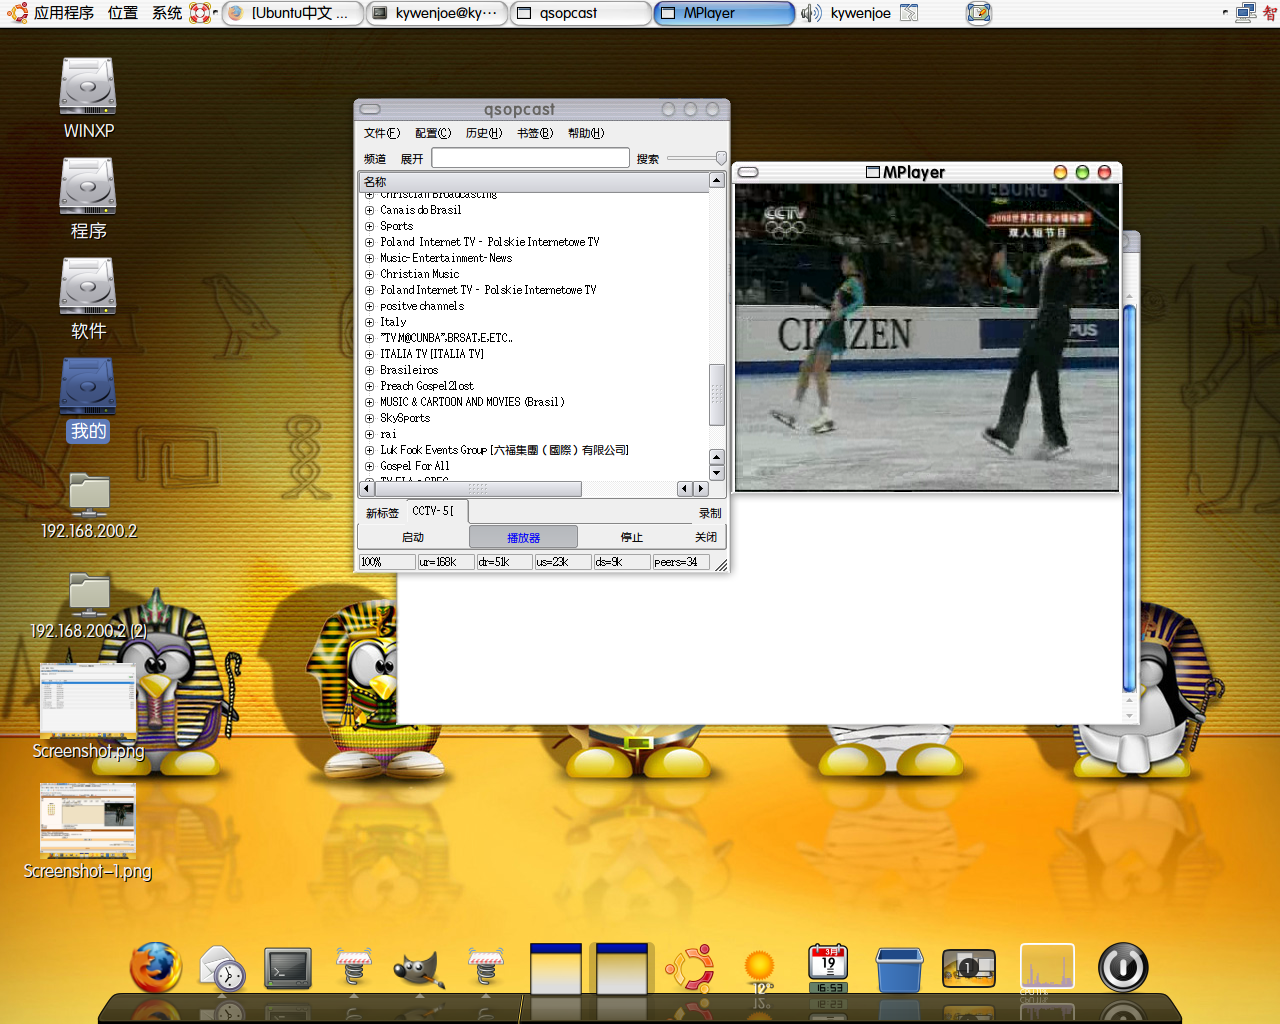Image resolution: width=1280 pixels, height=1024 pixels.
Task: Click the 录制 record button
Action: point(710,513)
